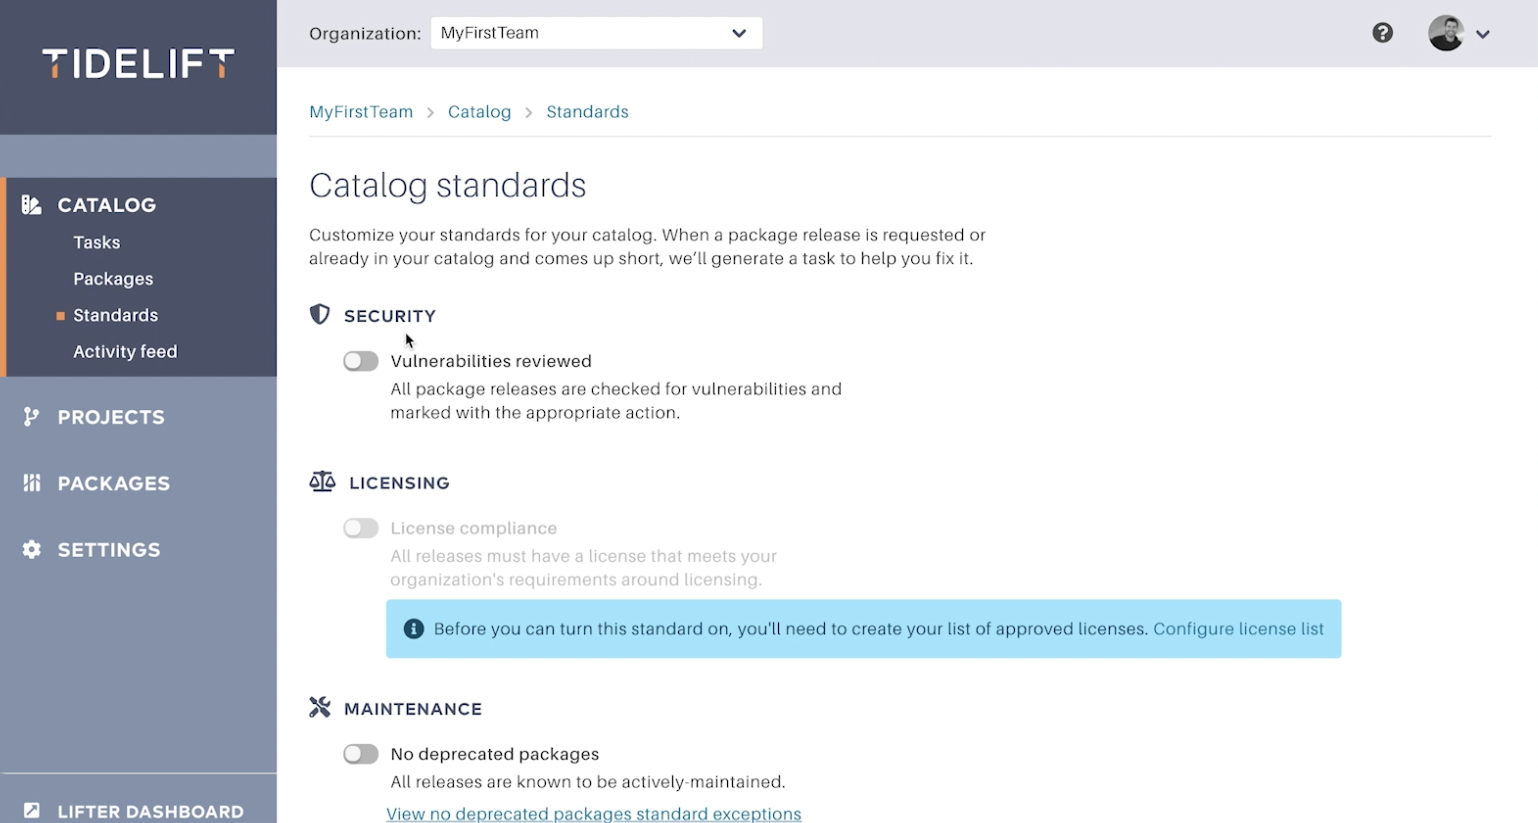Image resolution: width=1538 pixels, height=823 pixels.
Task: Click the Projects branch icon
Action: coord(32,417)
